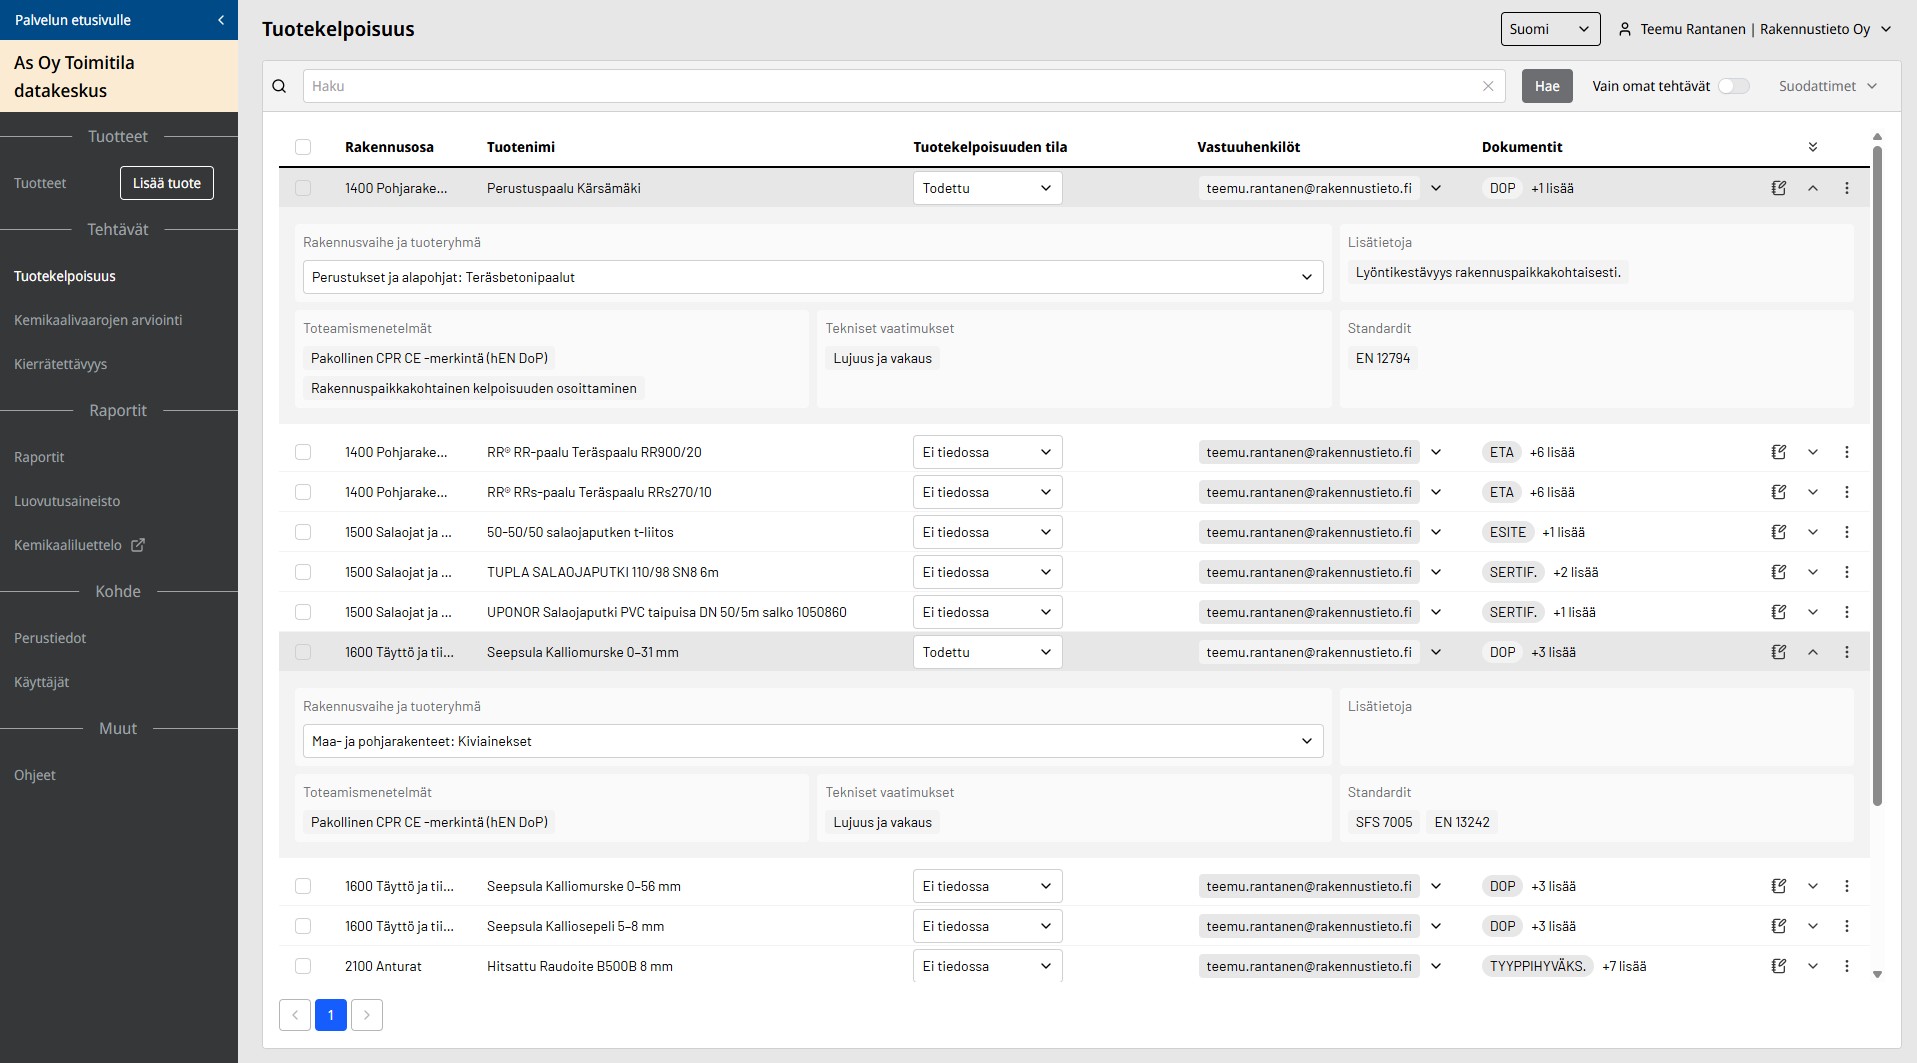
Task: Toggle Vain omat tehtävät switch
Action: [x=1733, y=86]
